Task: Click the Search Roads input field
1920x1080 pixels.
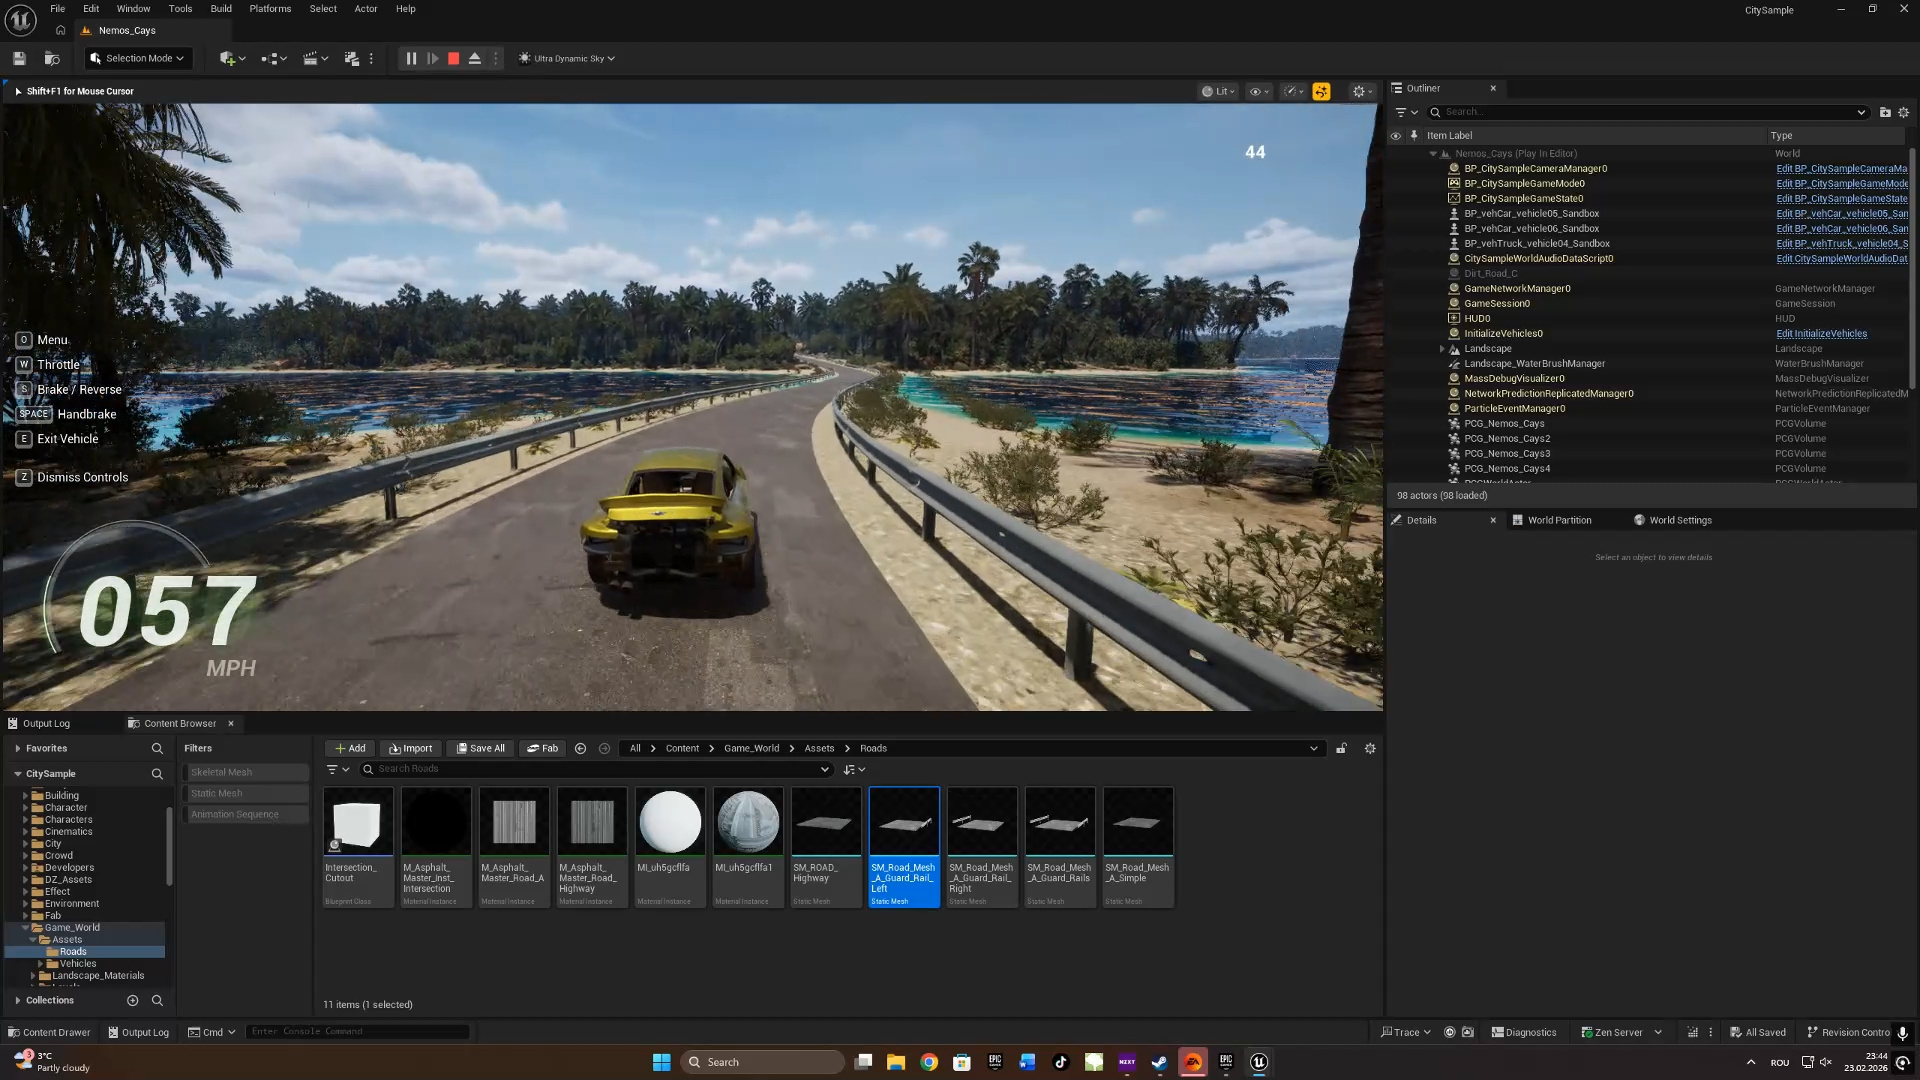Action: (596, 770)
